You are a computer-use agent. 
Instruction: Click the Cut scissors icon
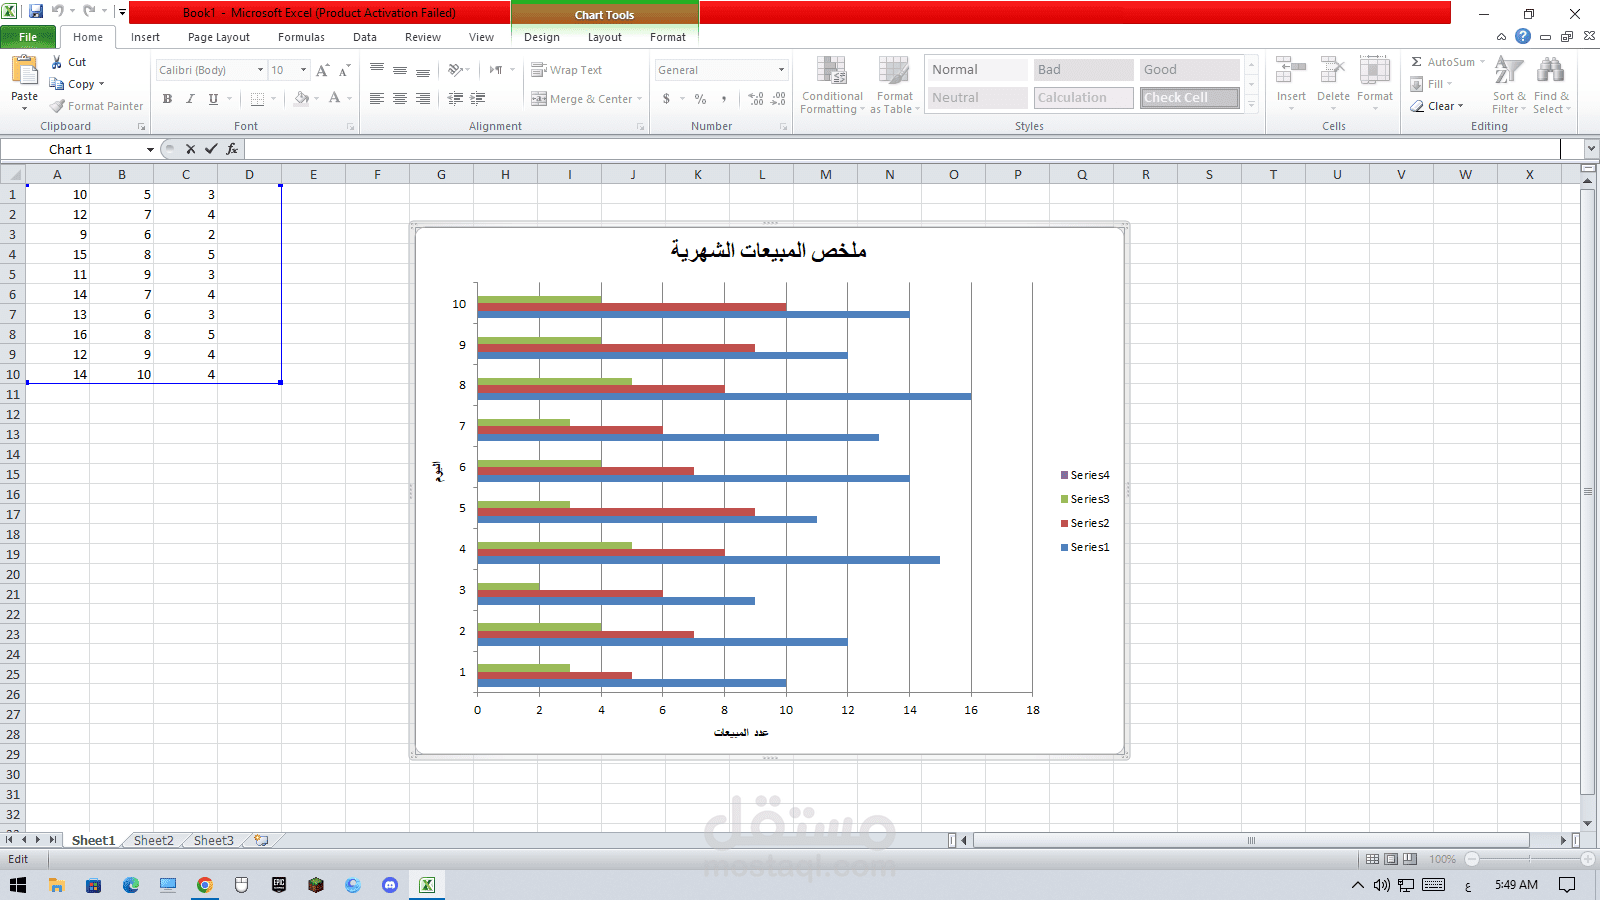point(57,62)
